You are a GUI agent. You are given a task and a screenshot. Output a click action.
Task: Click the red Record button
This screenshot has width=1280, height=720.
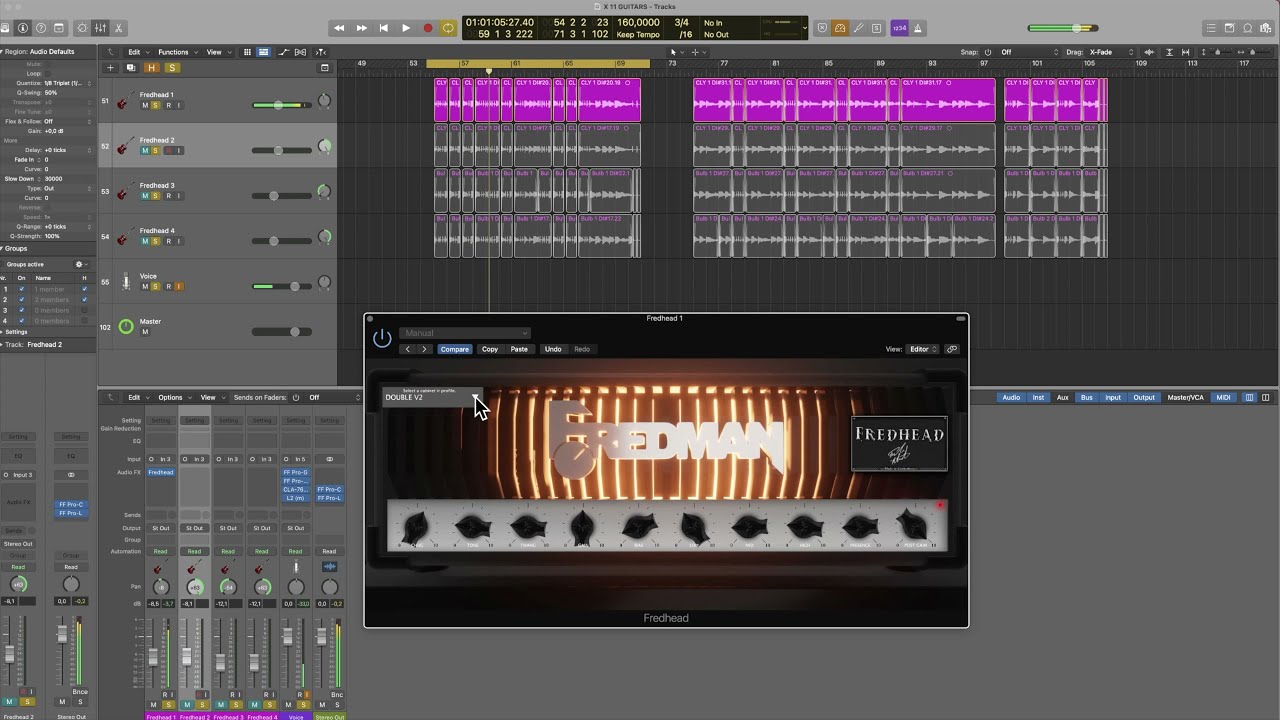click(x=427, y=28)
